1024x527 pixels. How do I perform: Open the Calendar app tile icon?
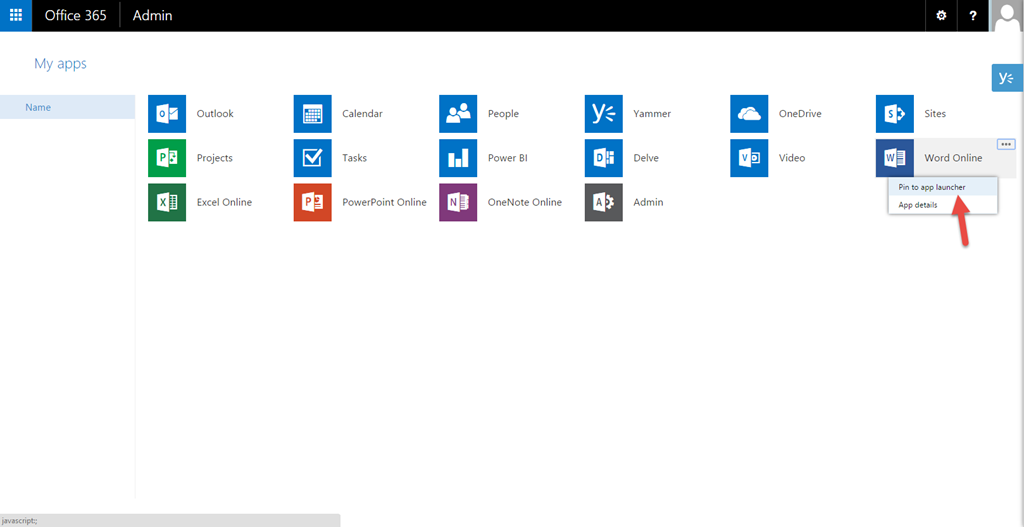pyautogui.click(x=313, y=114)
